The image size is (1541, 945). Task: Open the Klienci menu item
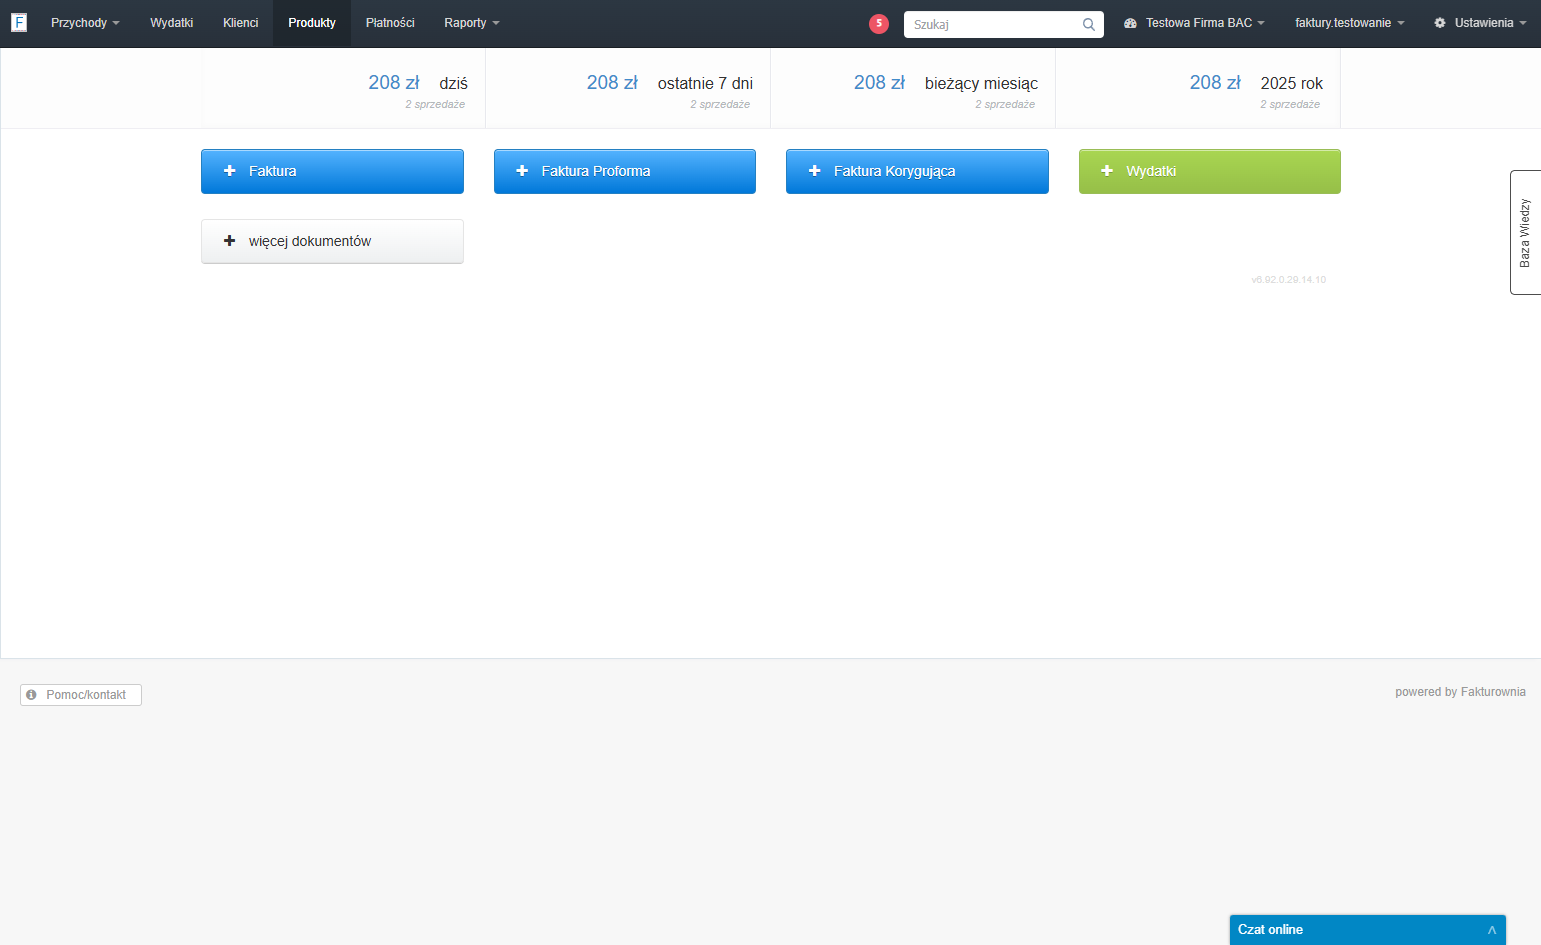(x=240, y=23)
